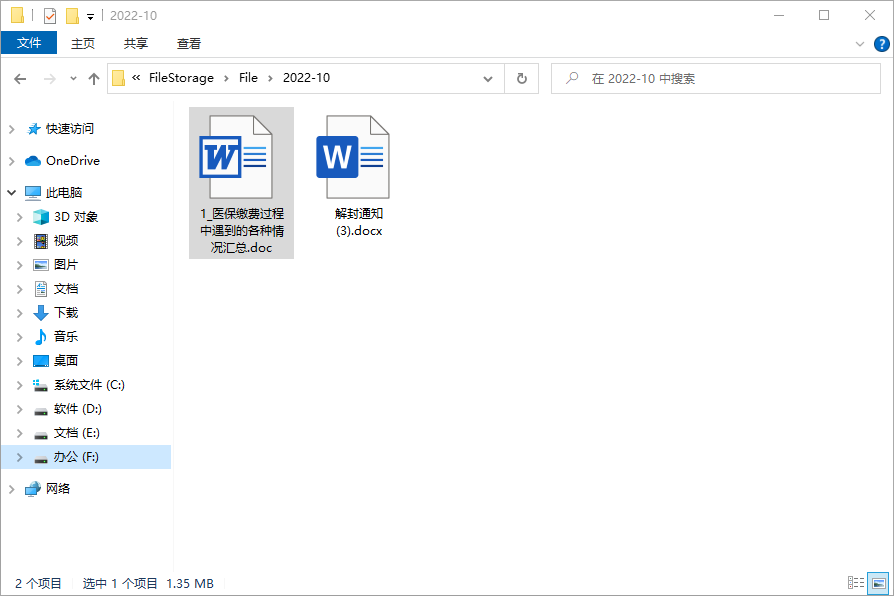Click the back navigation arrow
The height and width of the screenshot is (596, 894).
coord(20,78)
